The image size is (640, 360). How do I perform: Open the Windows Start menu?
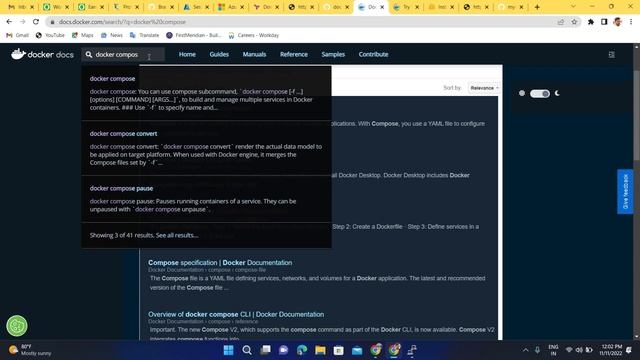229,350
